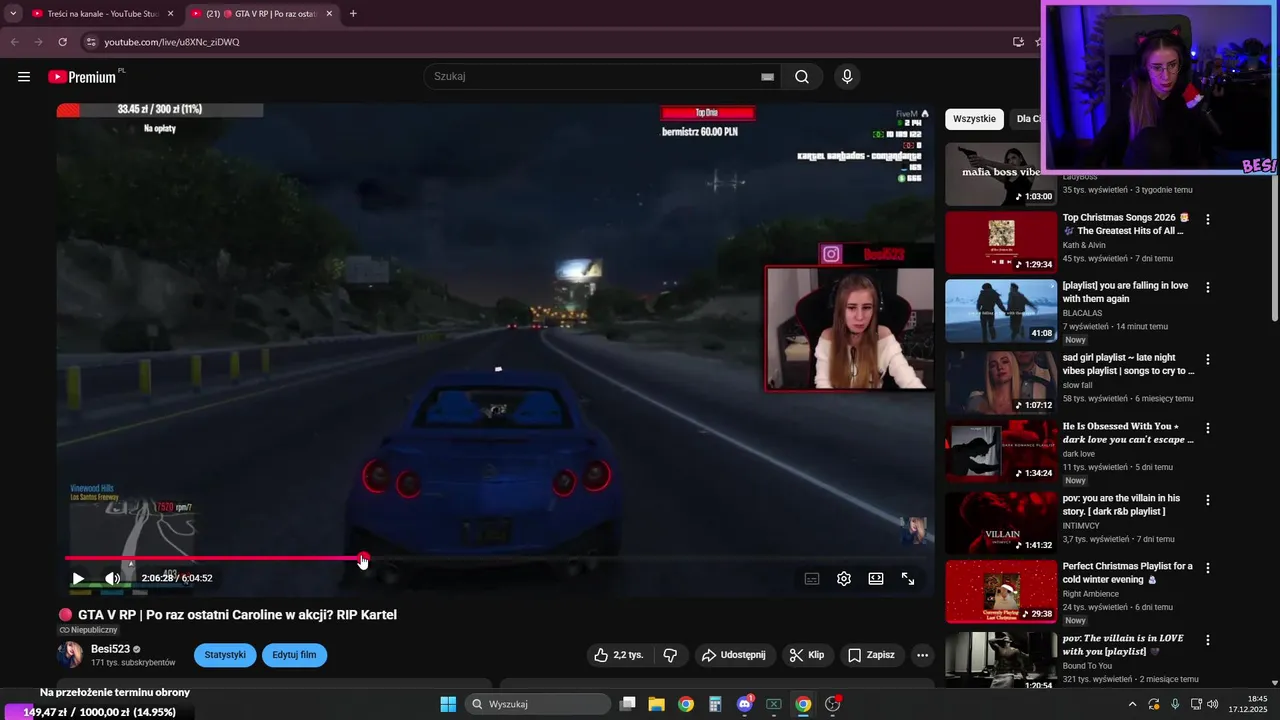This screenshot has width=1280, height=720.
Task: Open 'He Is Obsessed With You' video title
Action: pos(1128,433)
